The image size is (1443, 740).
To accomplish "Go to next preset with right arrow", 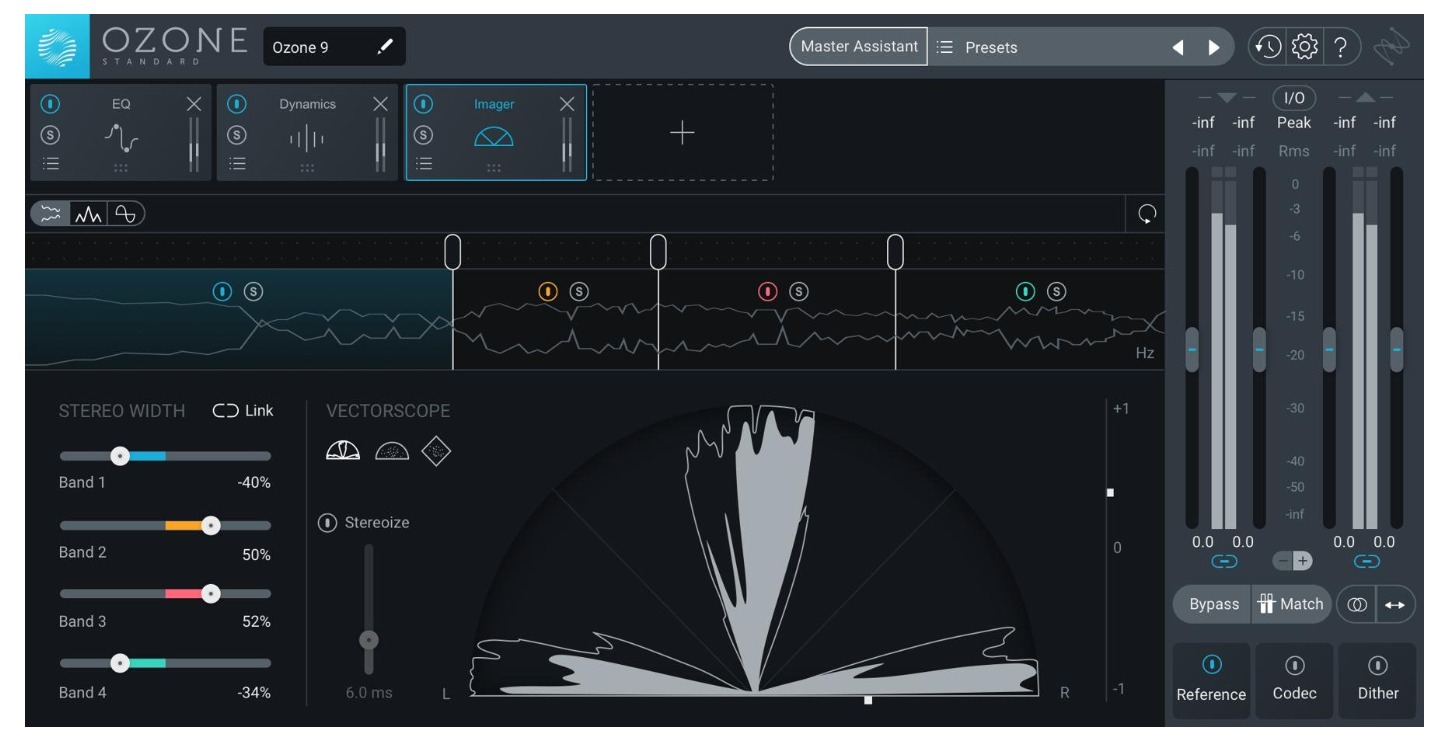I will pos(1213,47).
